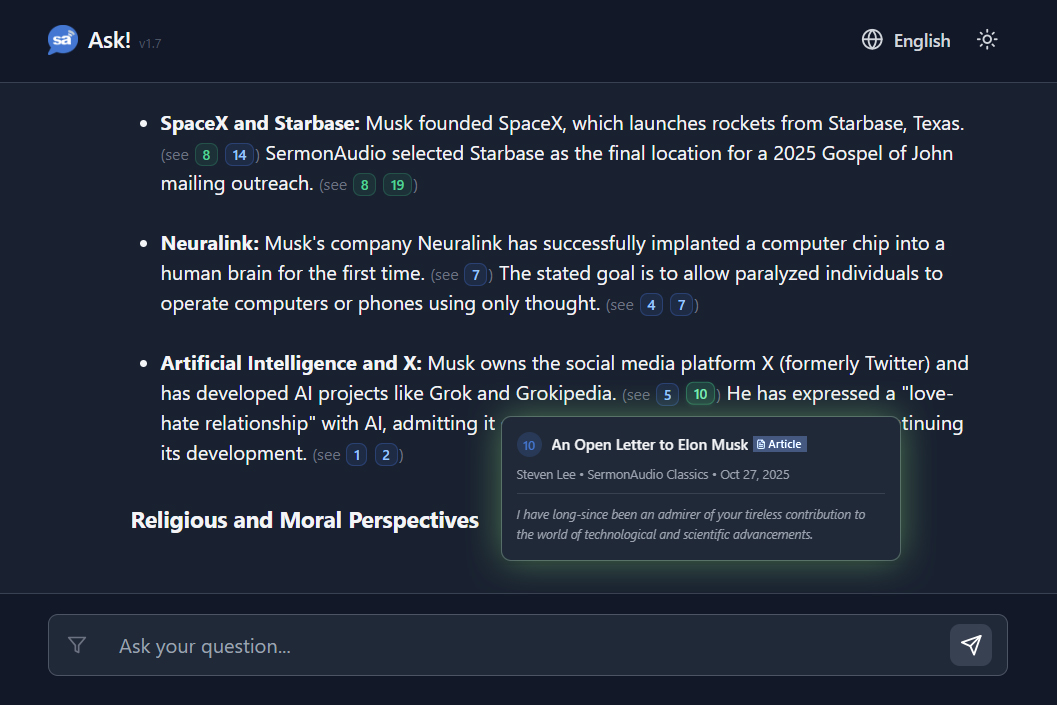Click the number 10 circle in popup
Viewport: 1057px width, 705px height.
[529, 445]
